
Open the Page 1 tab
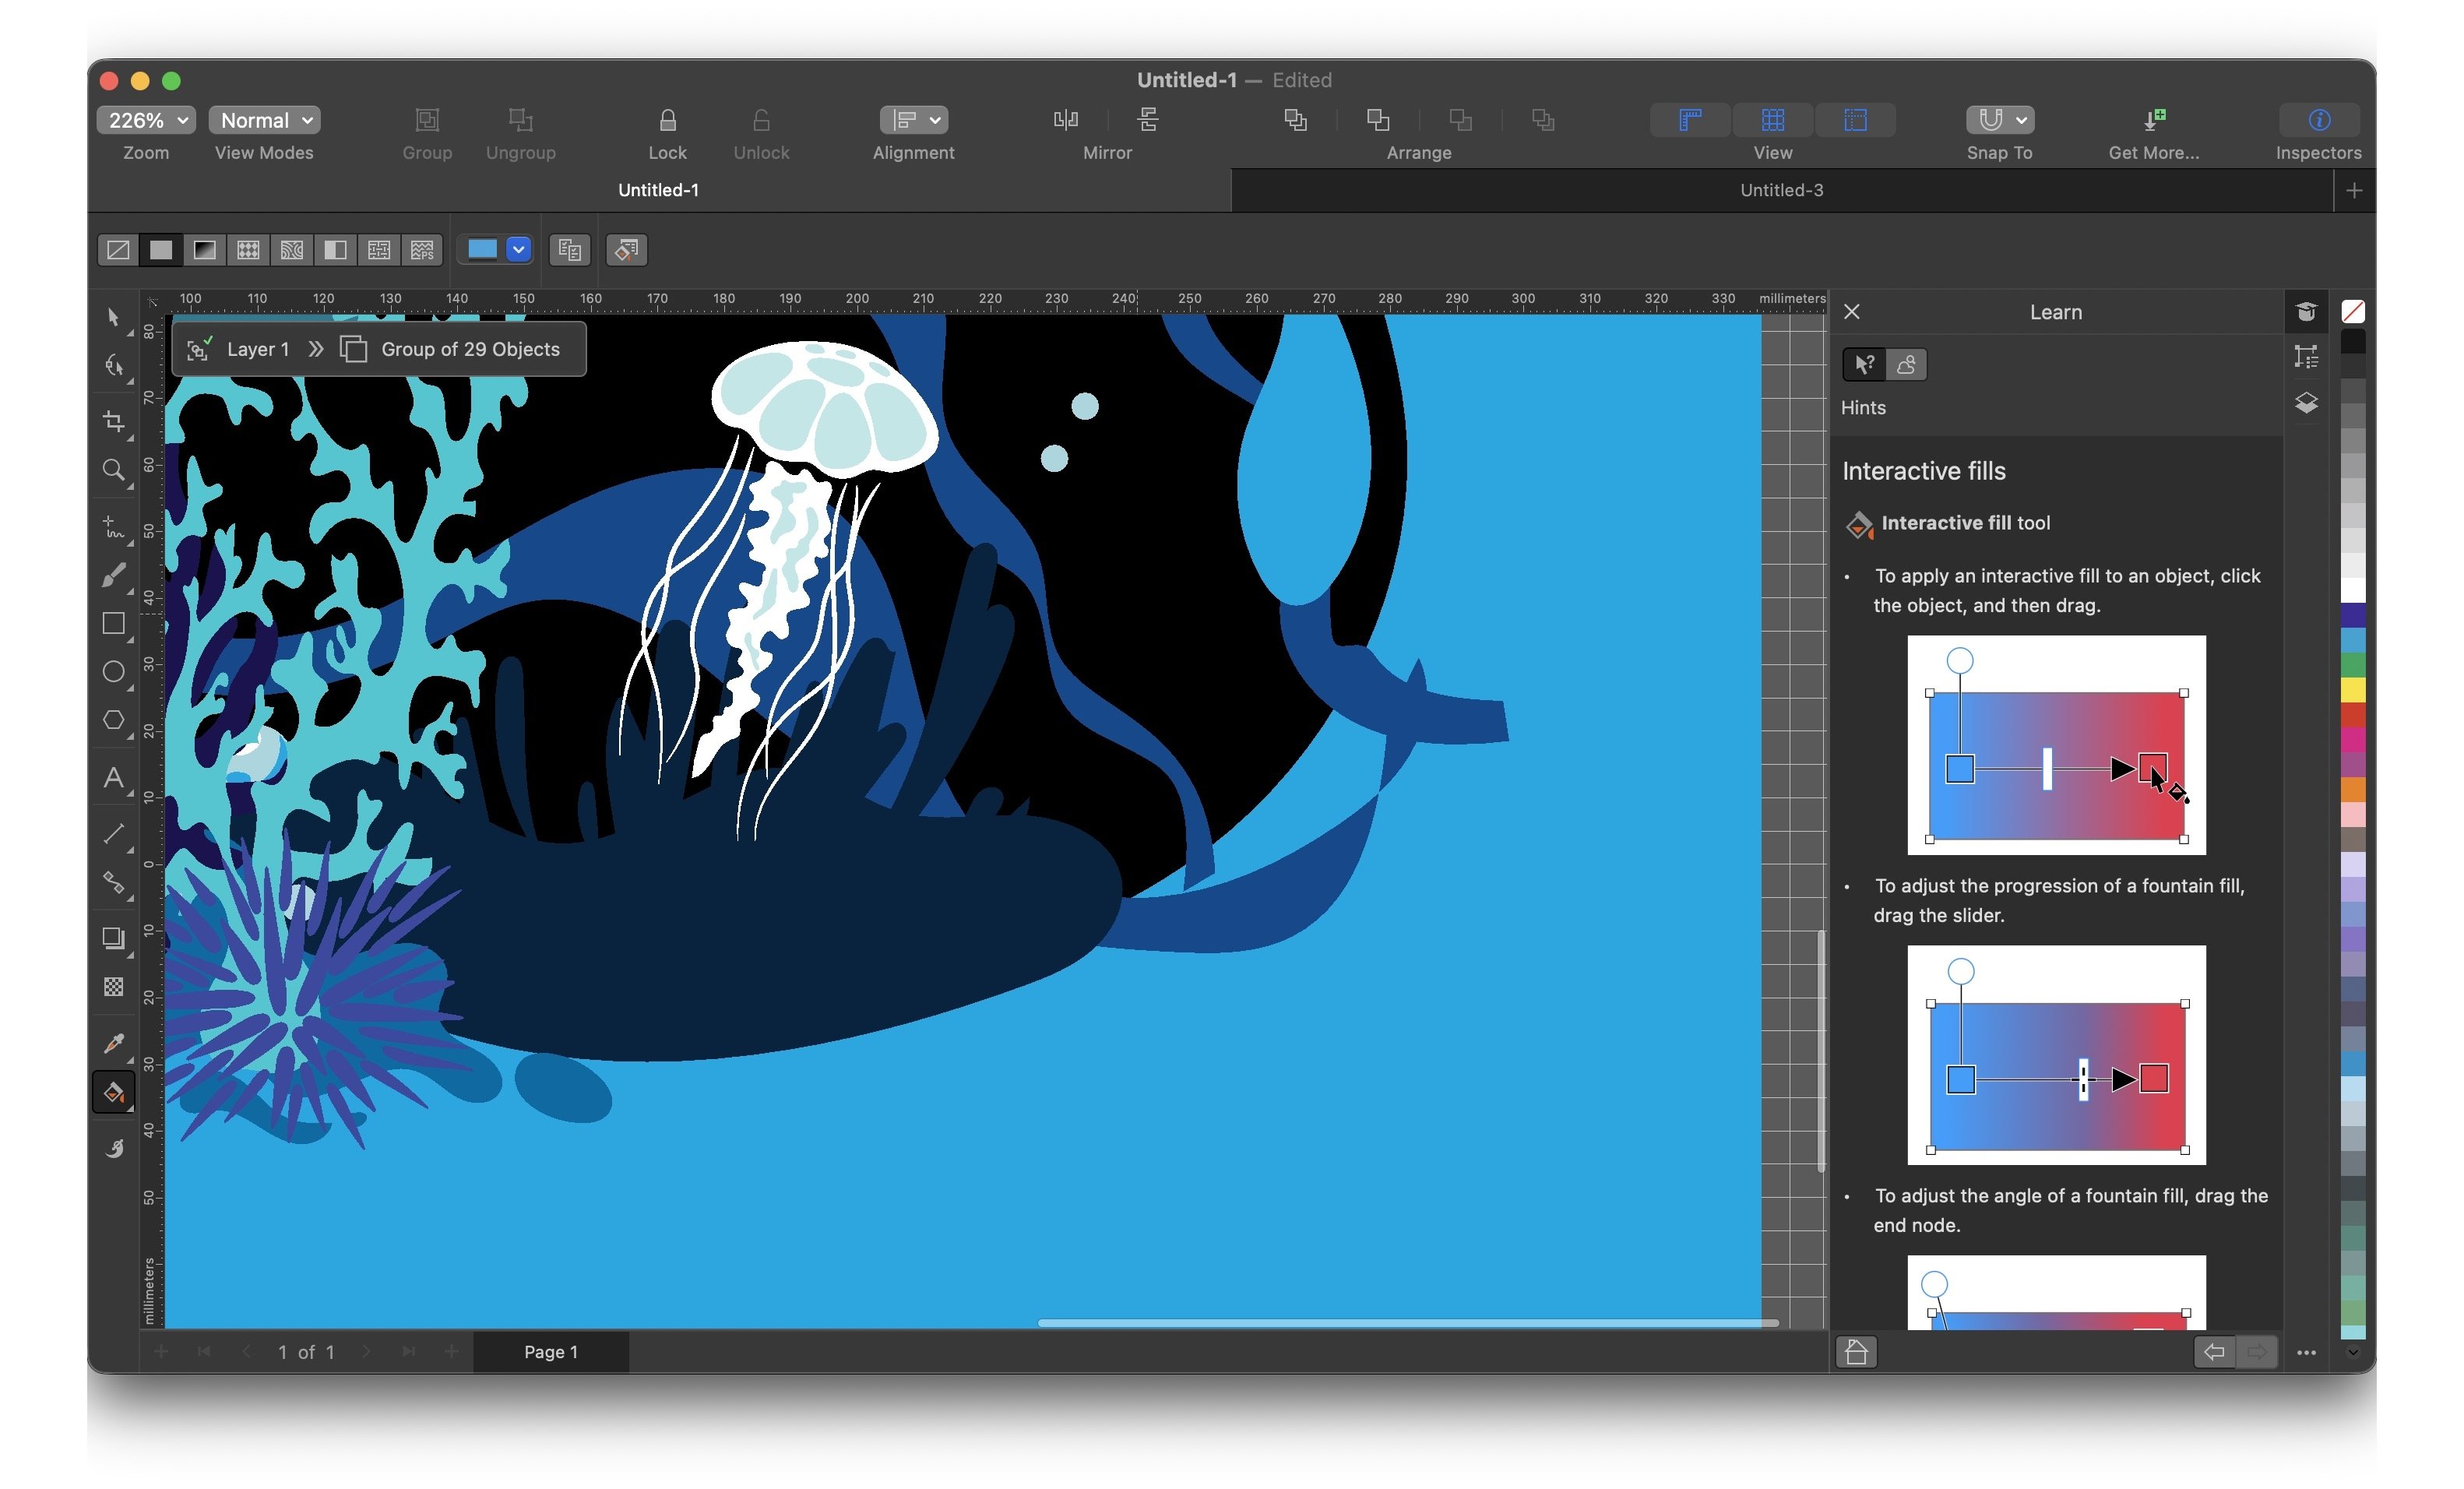point(550,1352)
